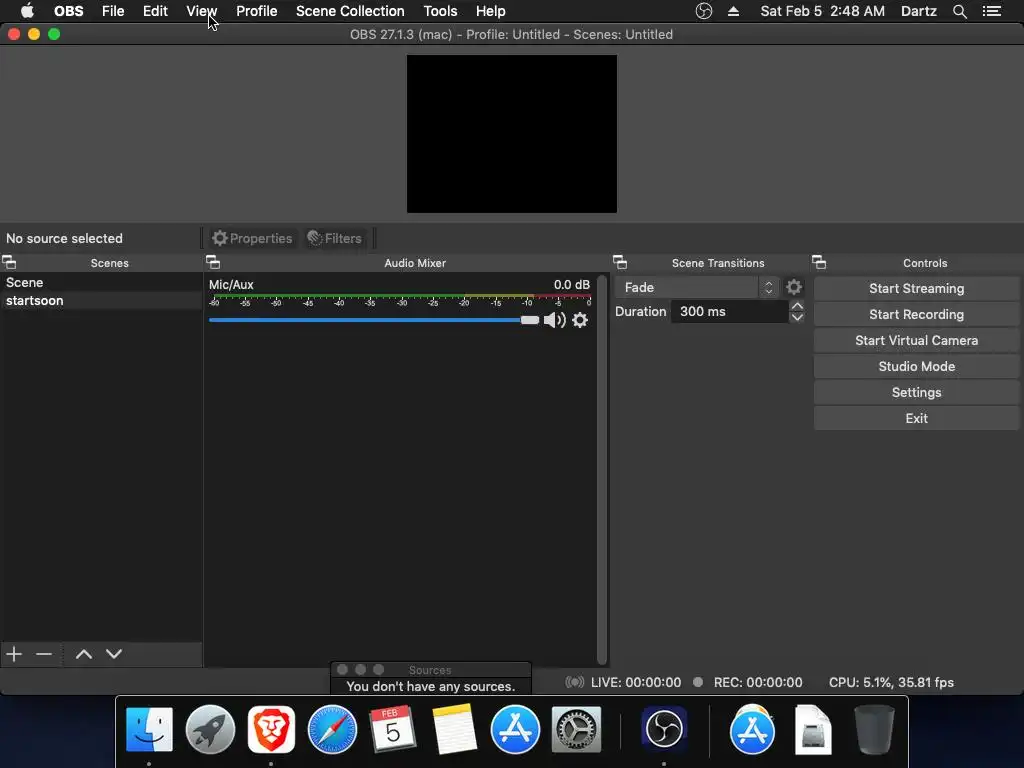Open the Fade transition dropdown
Screen dimensions: 1024x768
tap(696, 287)
